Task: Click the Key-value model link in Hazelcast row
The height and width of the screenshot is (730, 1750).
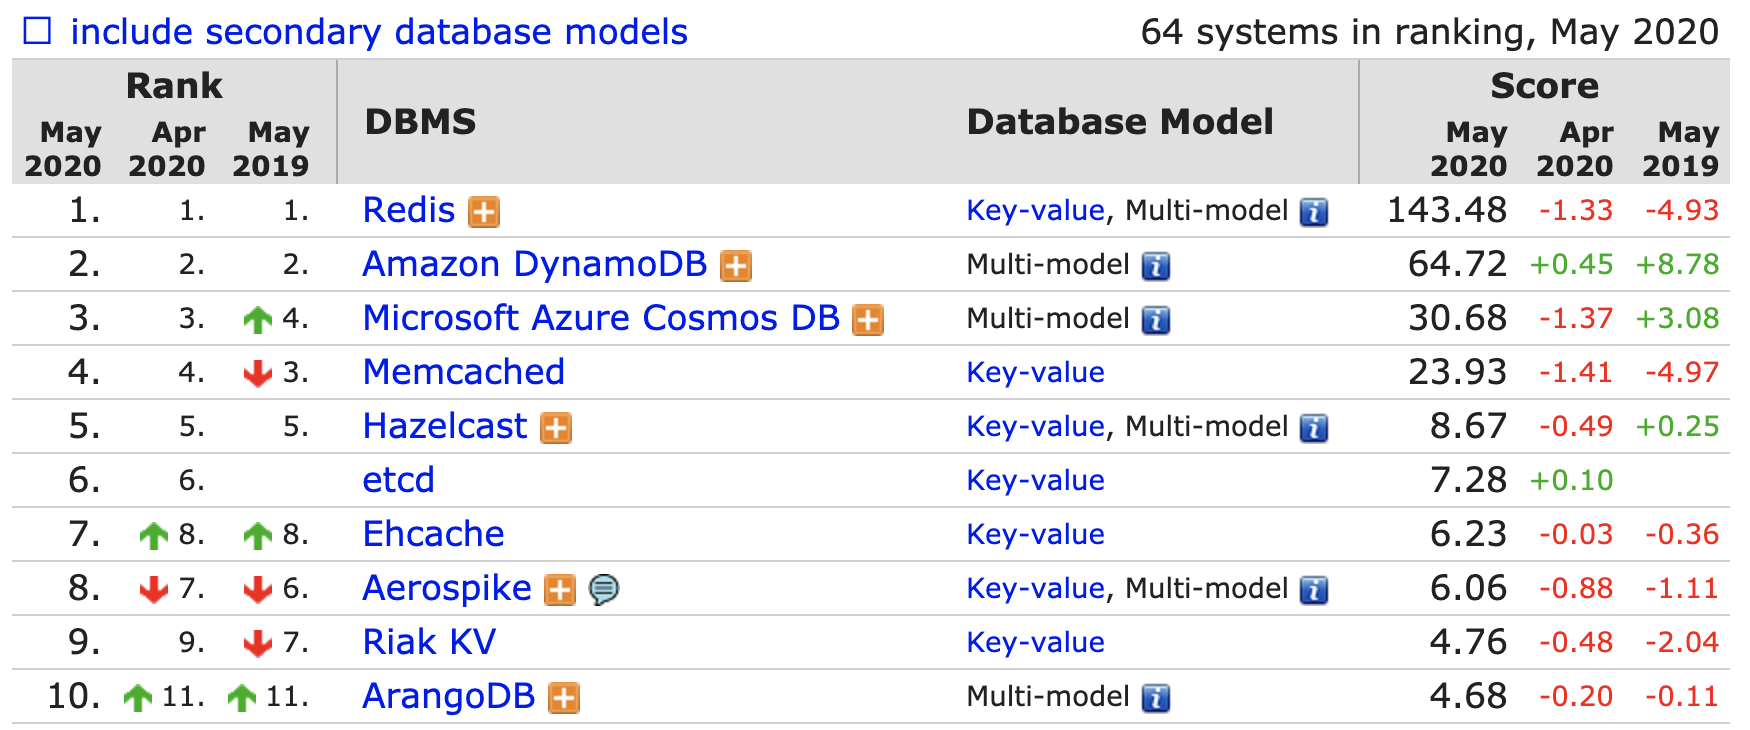Action: (1035, 427)
